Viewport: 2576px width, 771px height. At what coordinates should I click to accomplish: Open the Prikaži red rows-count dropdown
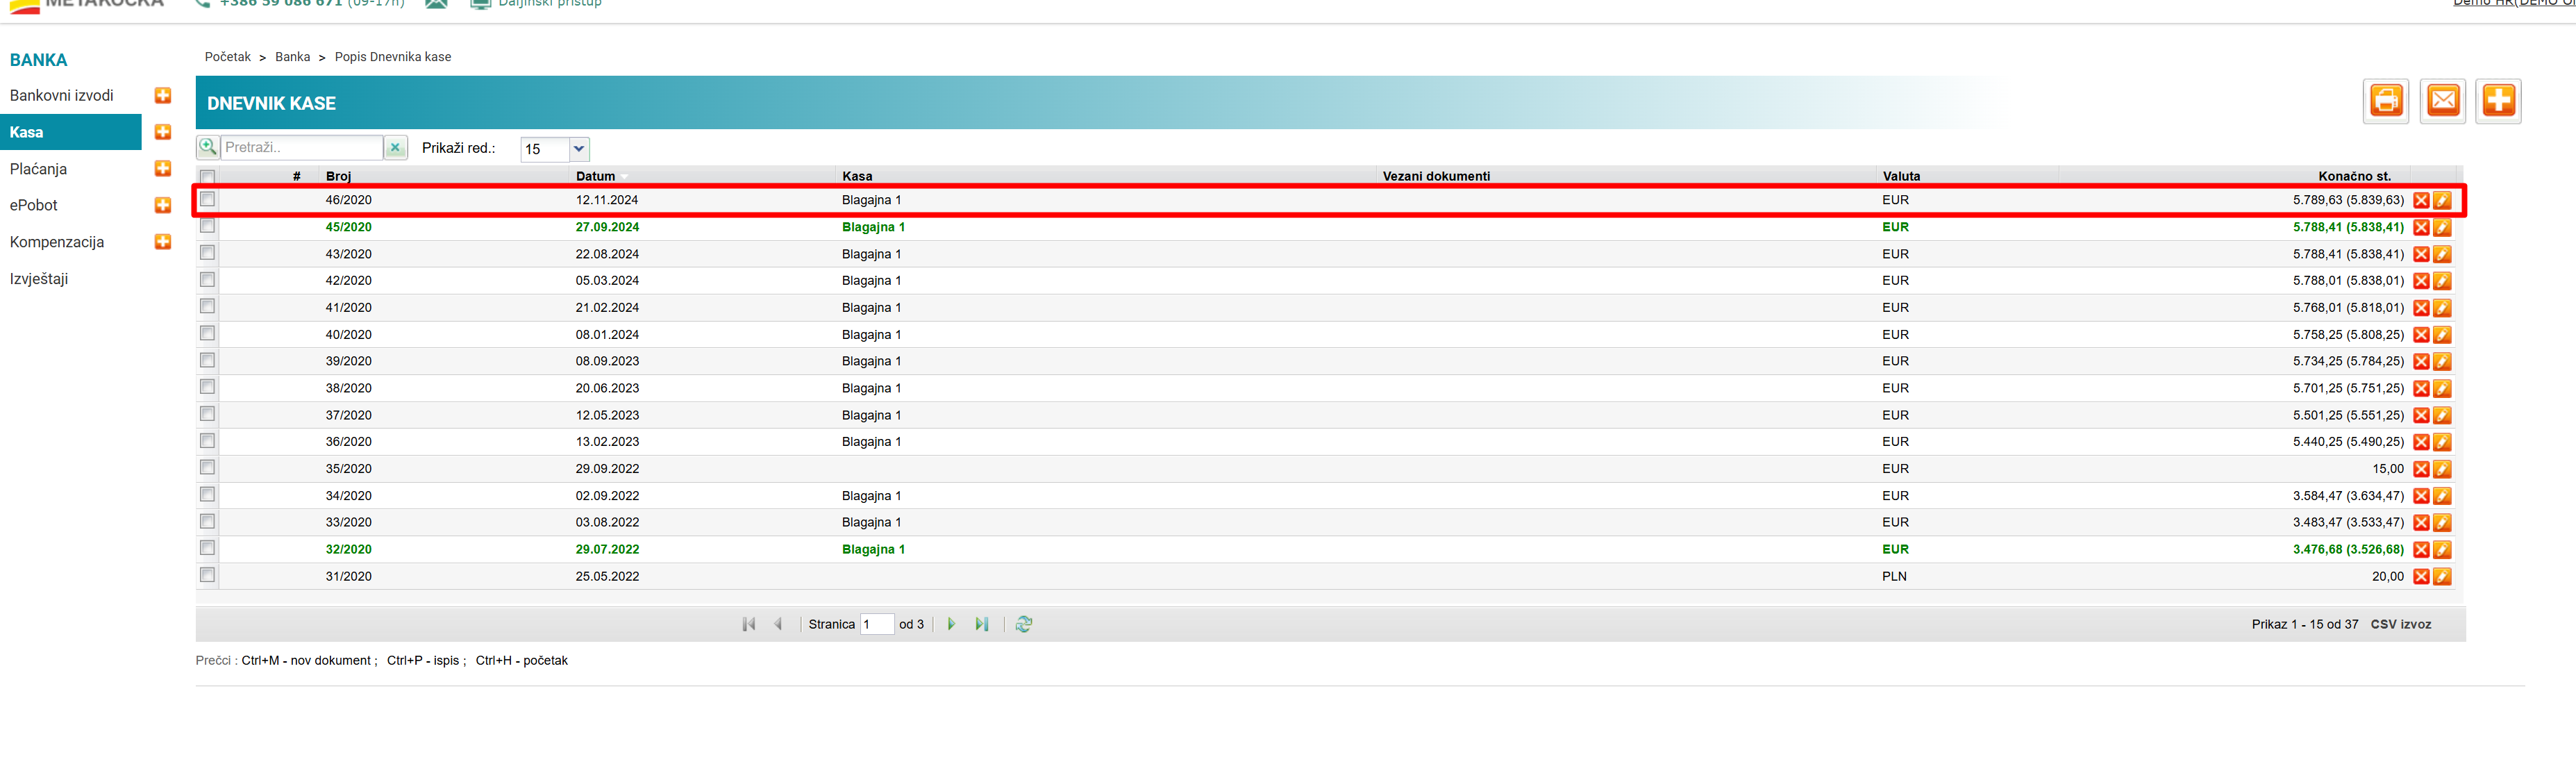point(578,149)
